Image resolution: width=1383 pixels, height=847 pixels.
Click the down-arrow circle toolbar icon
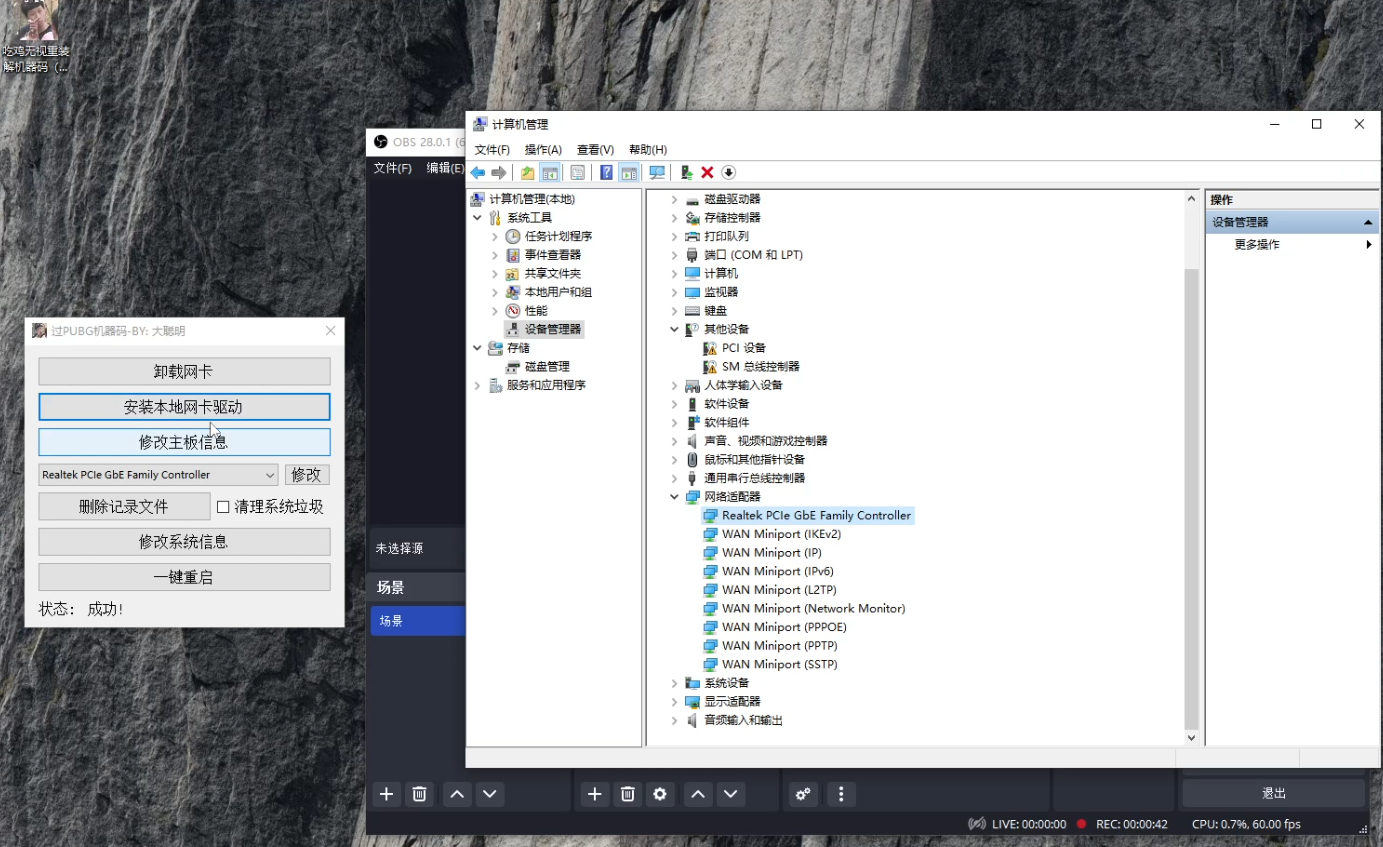pyautogui.click(x=728, y=172)
